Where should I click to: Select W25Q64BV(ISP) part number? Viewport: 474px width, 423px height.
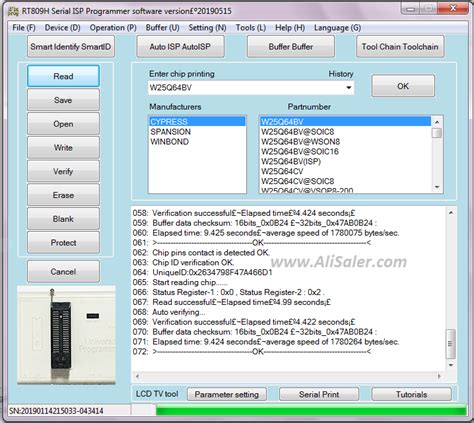click(345, 162)
